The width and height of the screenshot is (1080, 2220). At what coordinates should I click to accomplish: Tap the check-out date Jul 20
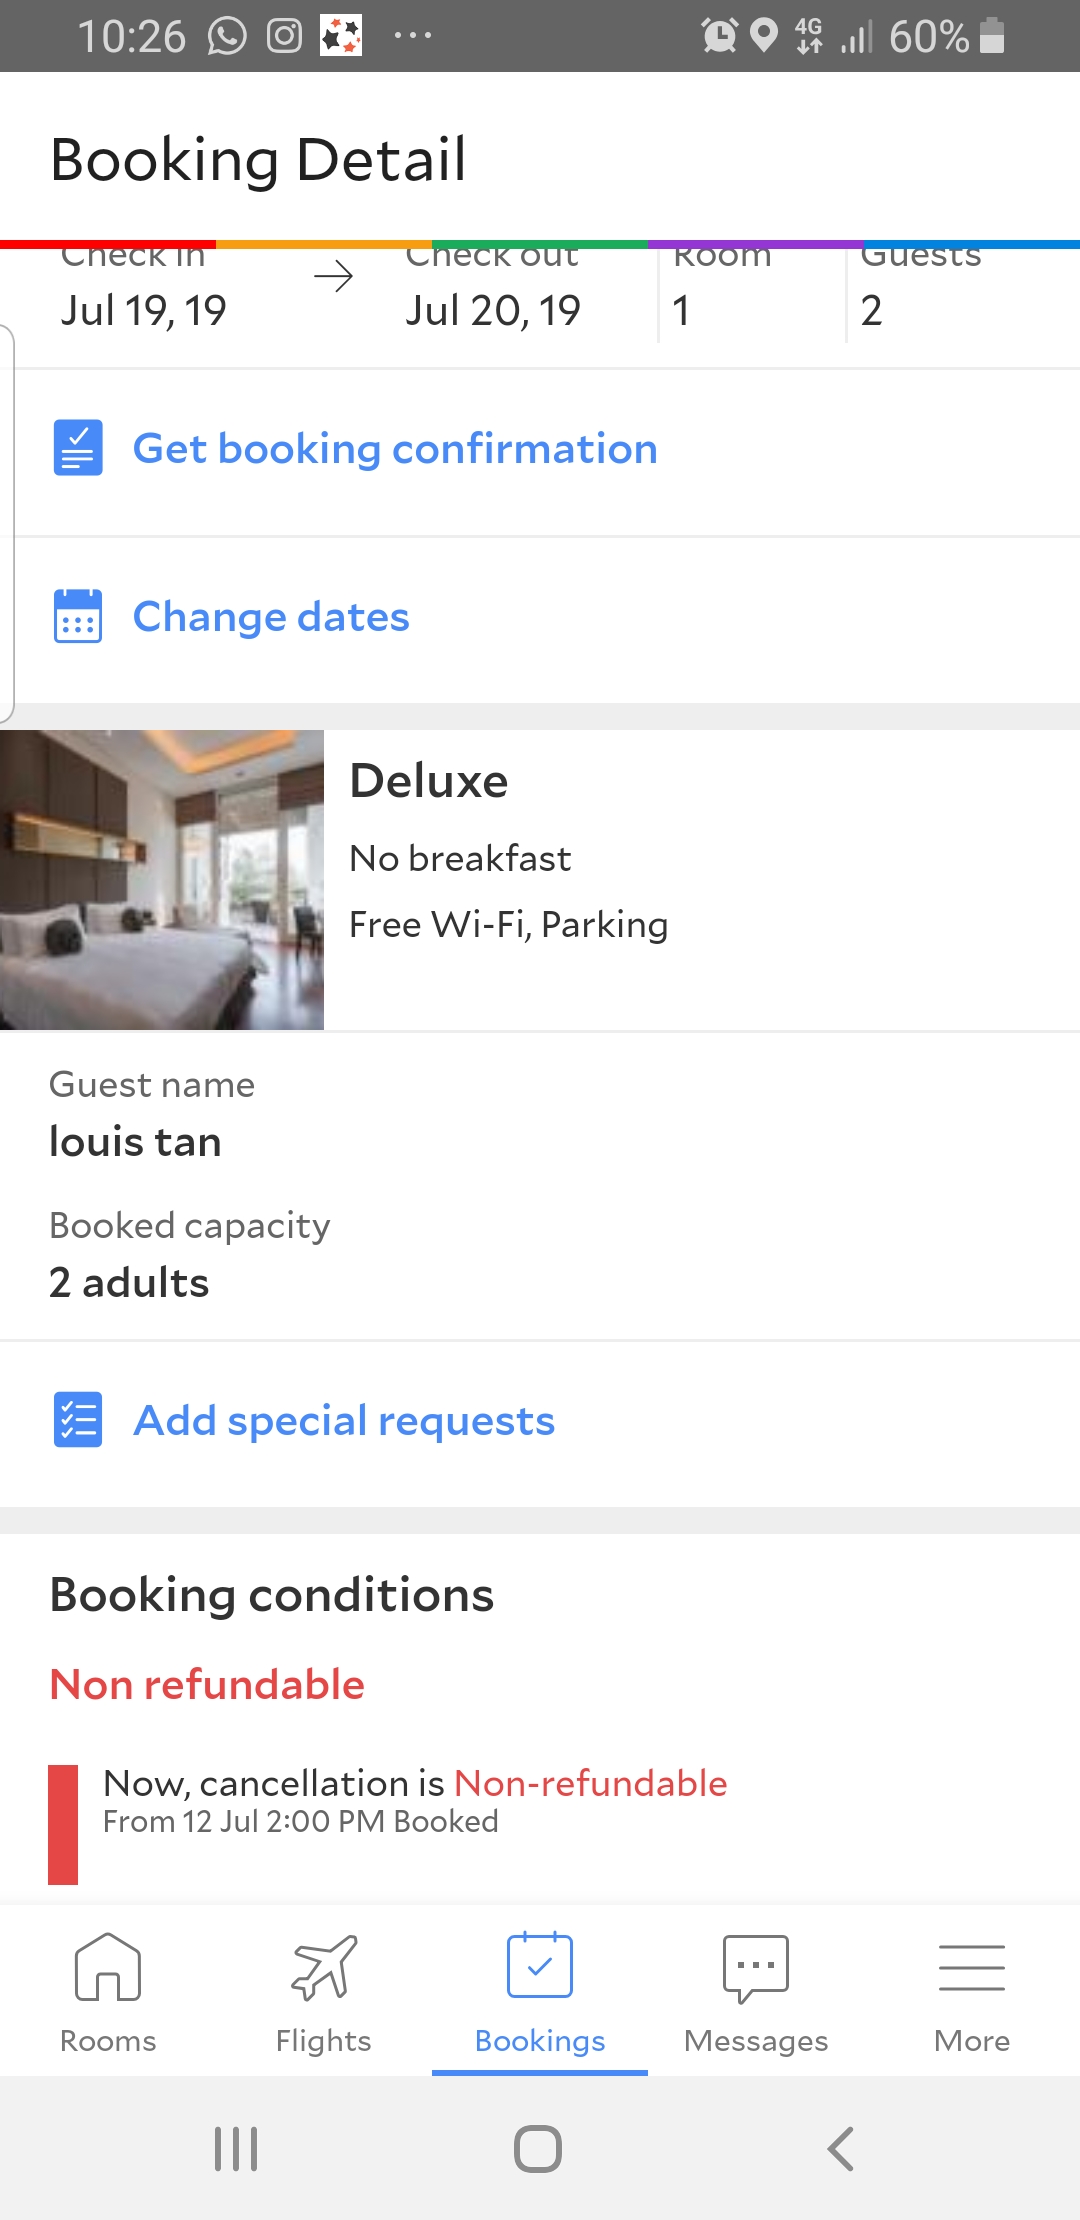[493, 310]
